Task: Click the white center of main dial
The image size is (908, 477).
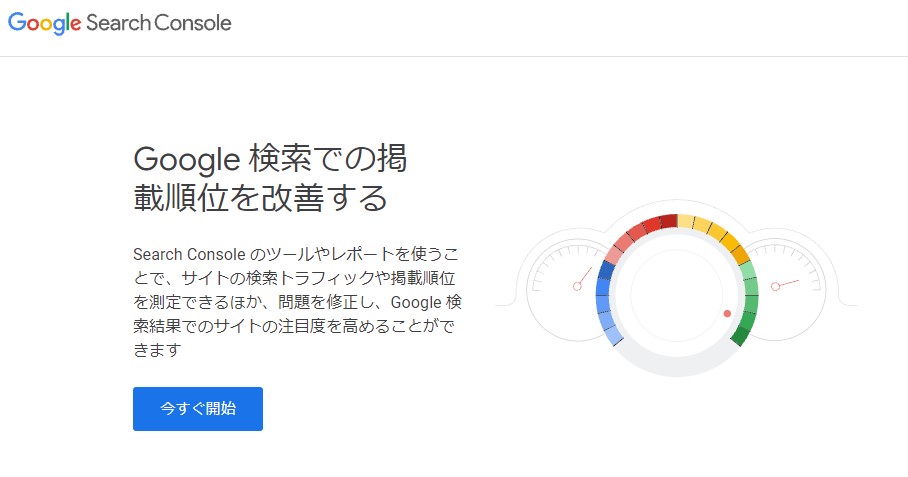Action: [677, 294]
